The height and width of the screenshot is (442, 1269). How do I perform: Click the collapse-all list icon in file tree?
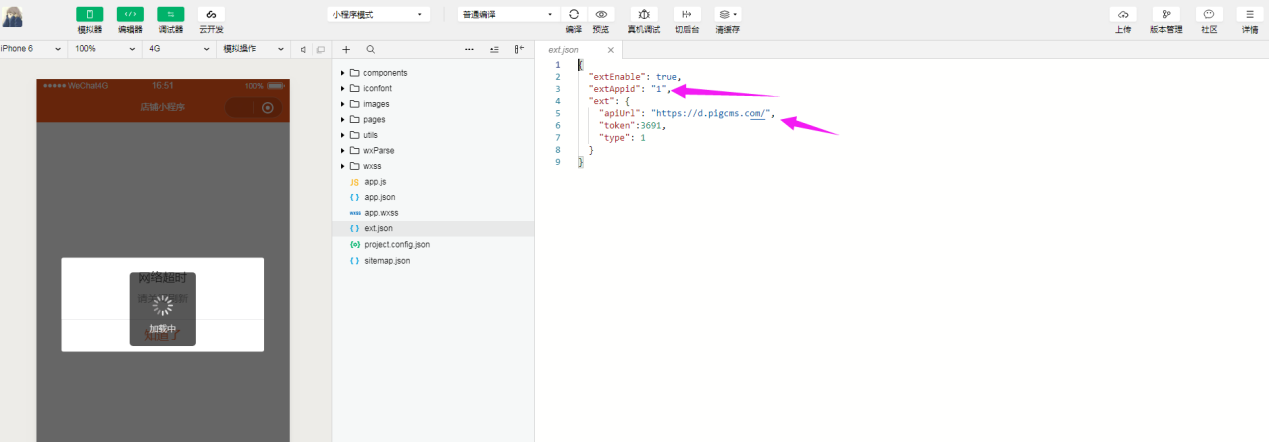point(494,49)
